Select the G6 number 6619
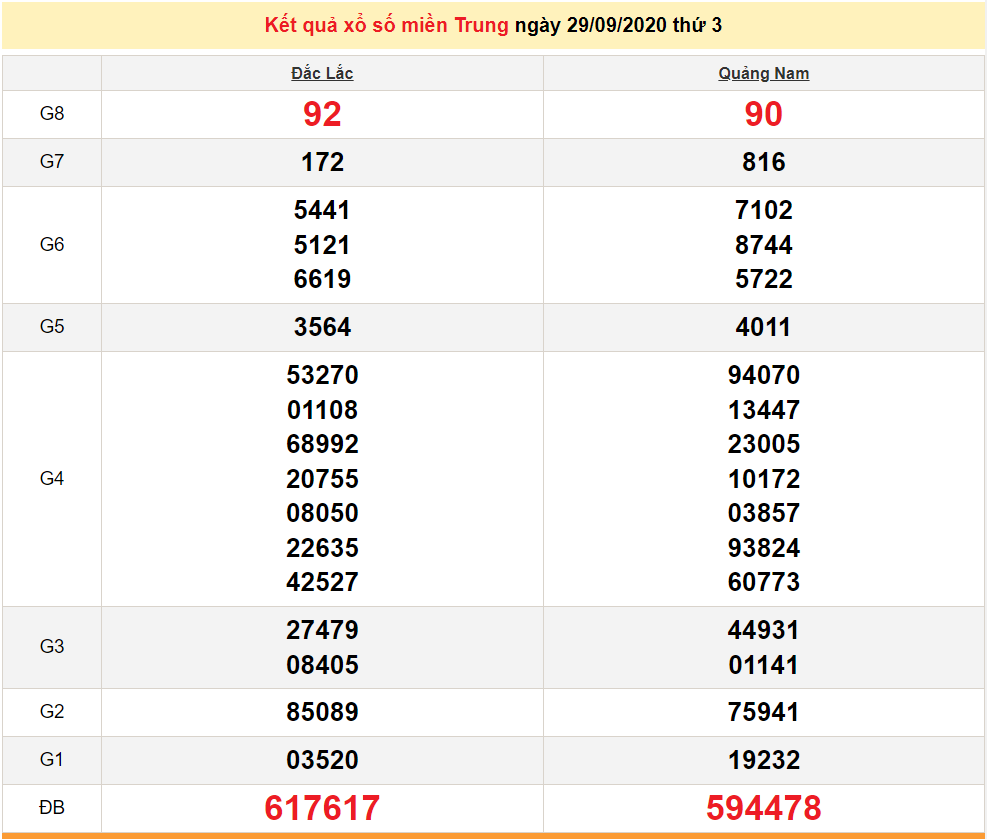This screenshot has height=839, width=987. (322, 279)
